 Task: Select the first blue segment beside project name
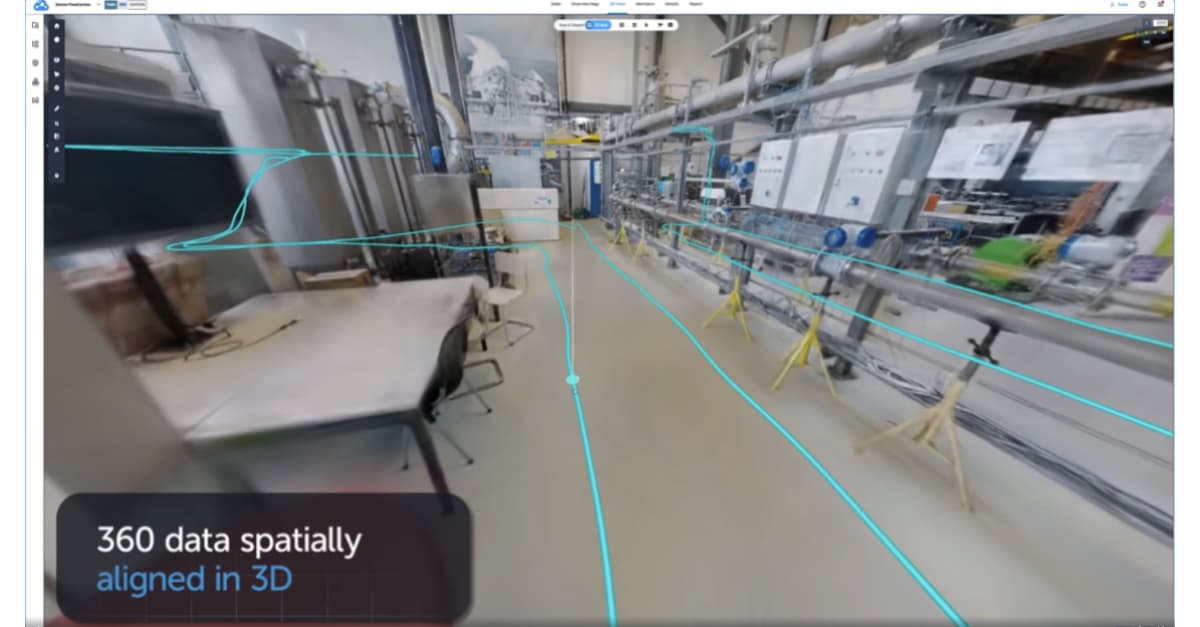pyautogui.click(x=110, y=5)
